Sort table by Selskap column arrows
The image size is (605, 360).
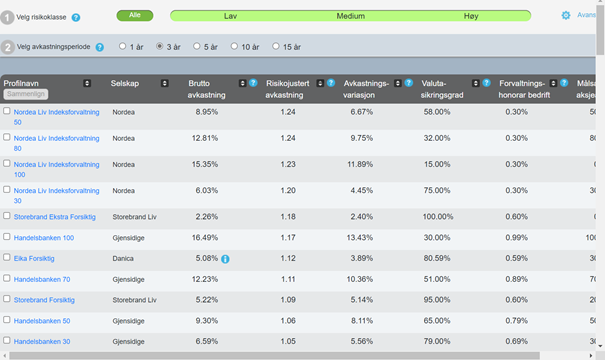coord(165,83)
